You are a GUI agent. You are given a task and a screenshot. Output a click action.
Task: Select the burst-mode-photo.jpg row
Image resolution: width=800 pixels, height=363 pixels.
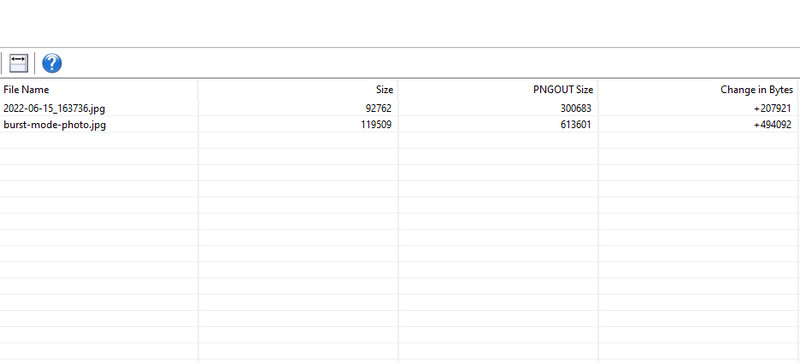[x=400, y=124]
